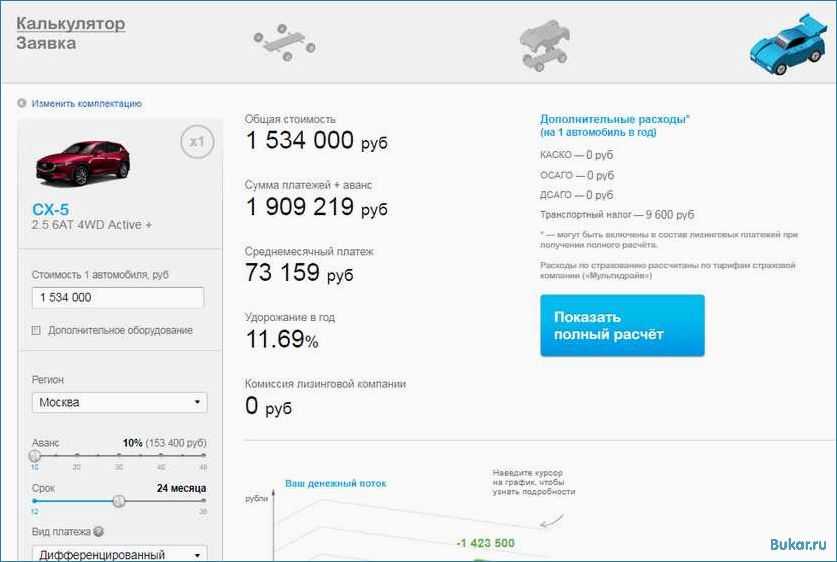The width and height of the screenshot is (837, 562).
Task: Click the 73 159 руб monthly payment
Action: [x=299, y=273]
